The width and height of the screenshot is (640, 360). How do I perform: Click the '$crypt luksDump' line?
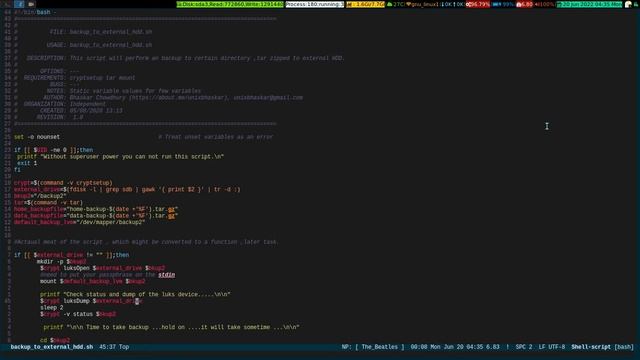coord(91,301)
